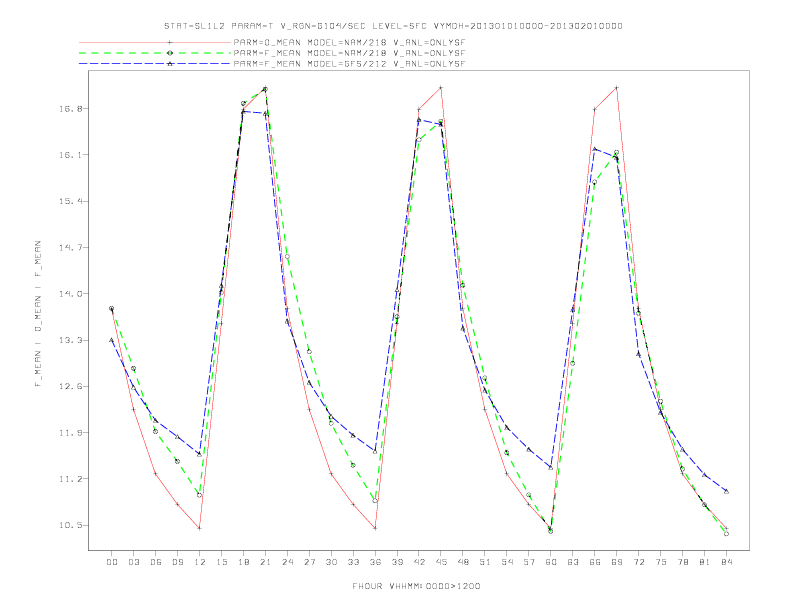The image size is (792, 612).
Task: Click x-axis forecast hour label 21
Action: 265,562
